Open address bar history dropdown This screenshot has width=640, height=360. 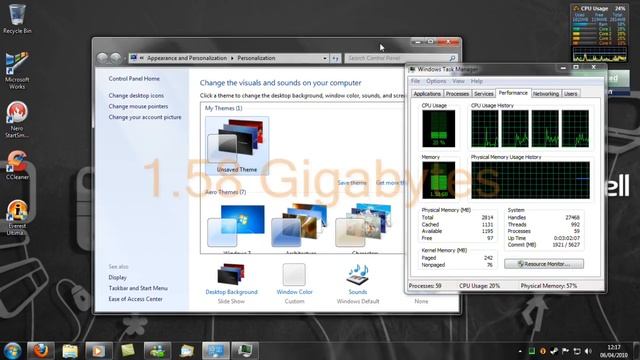point(325,58)
